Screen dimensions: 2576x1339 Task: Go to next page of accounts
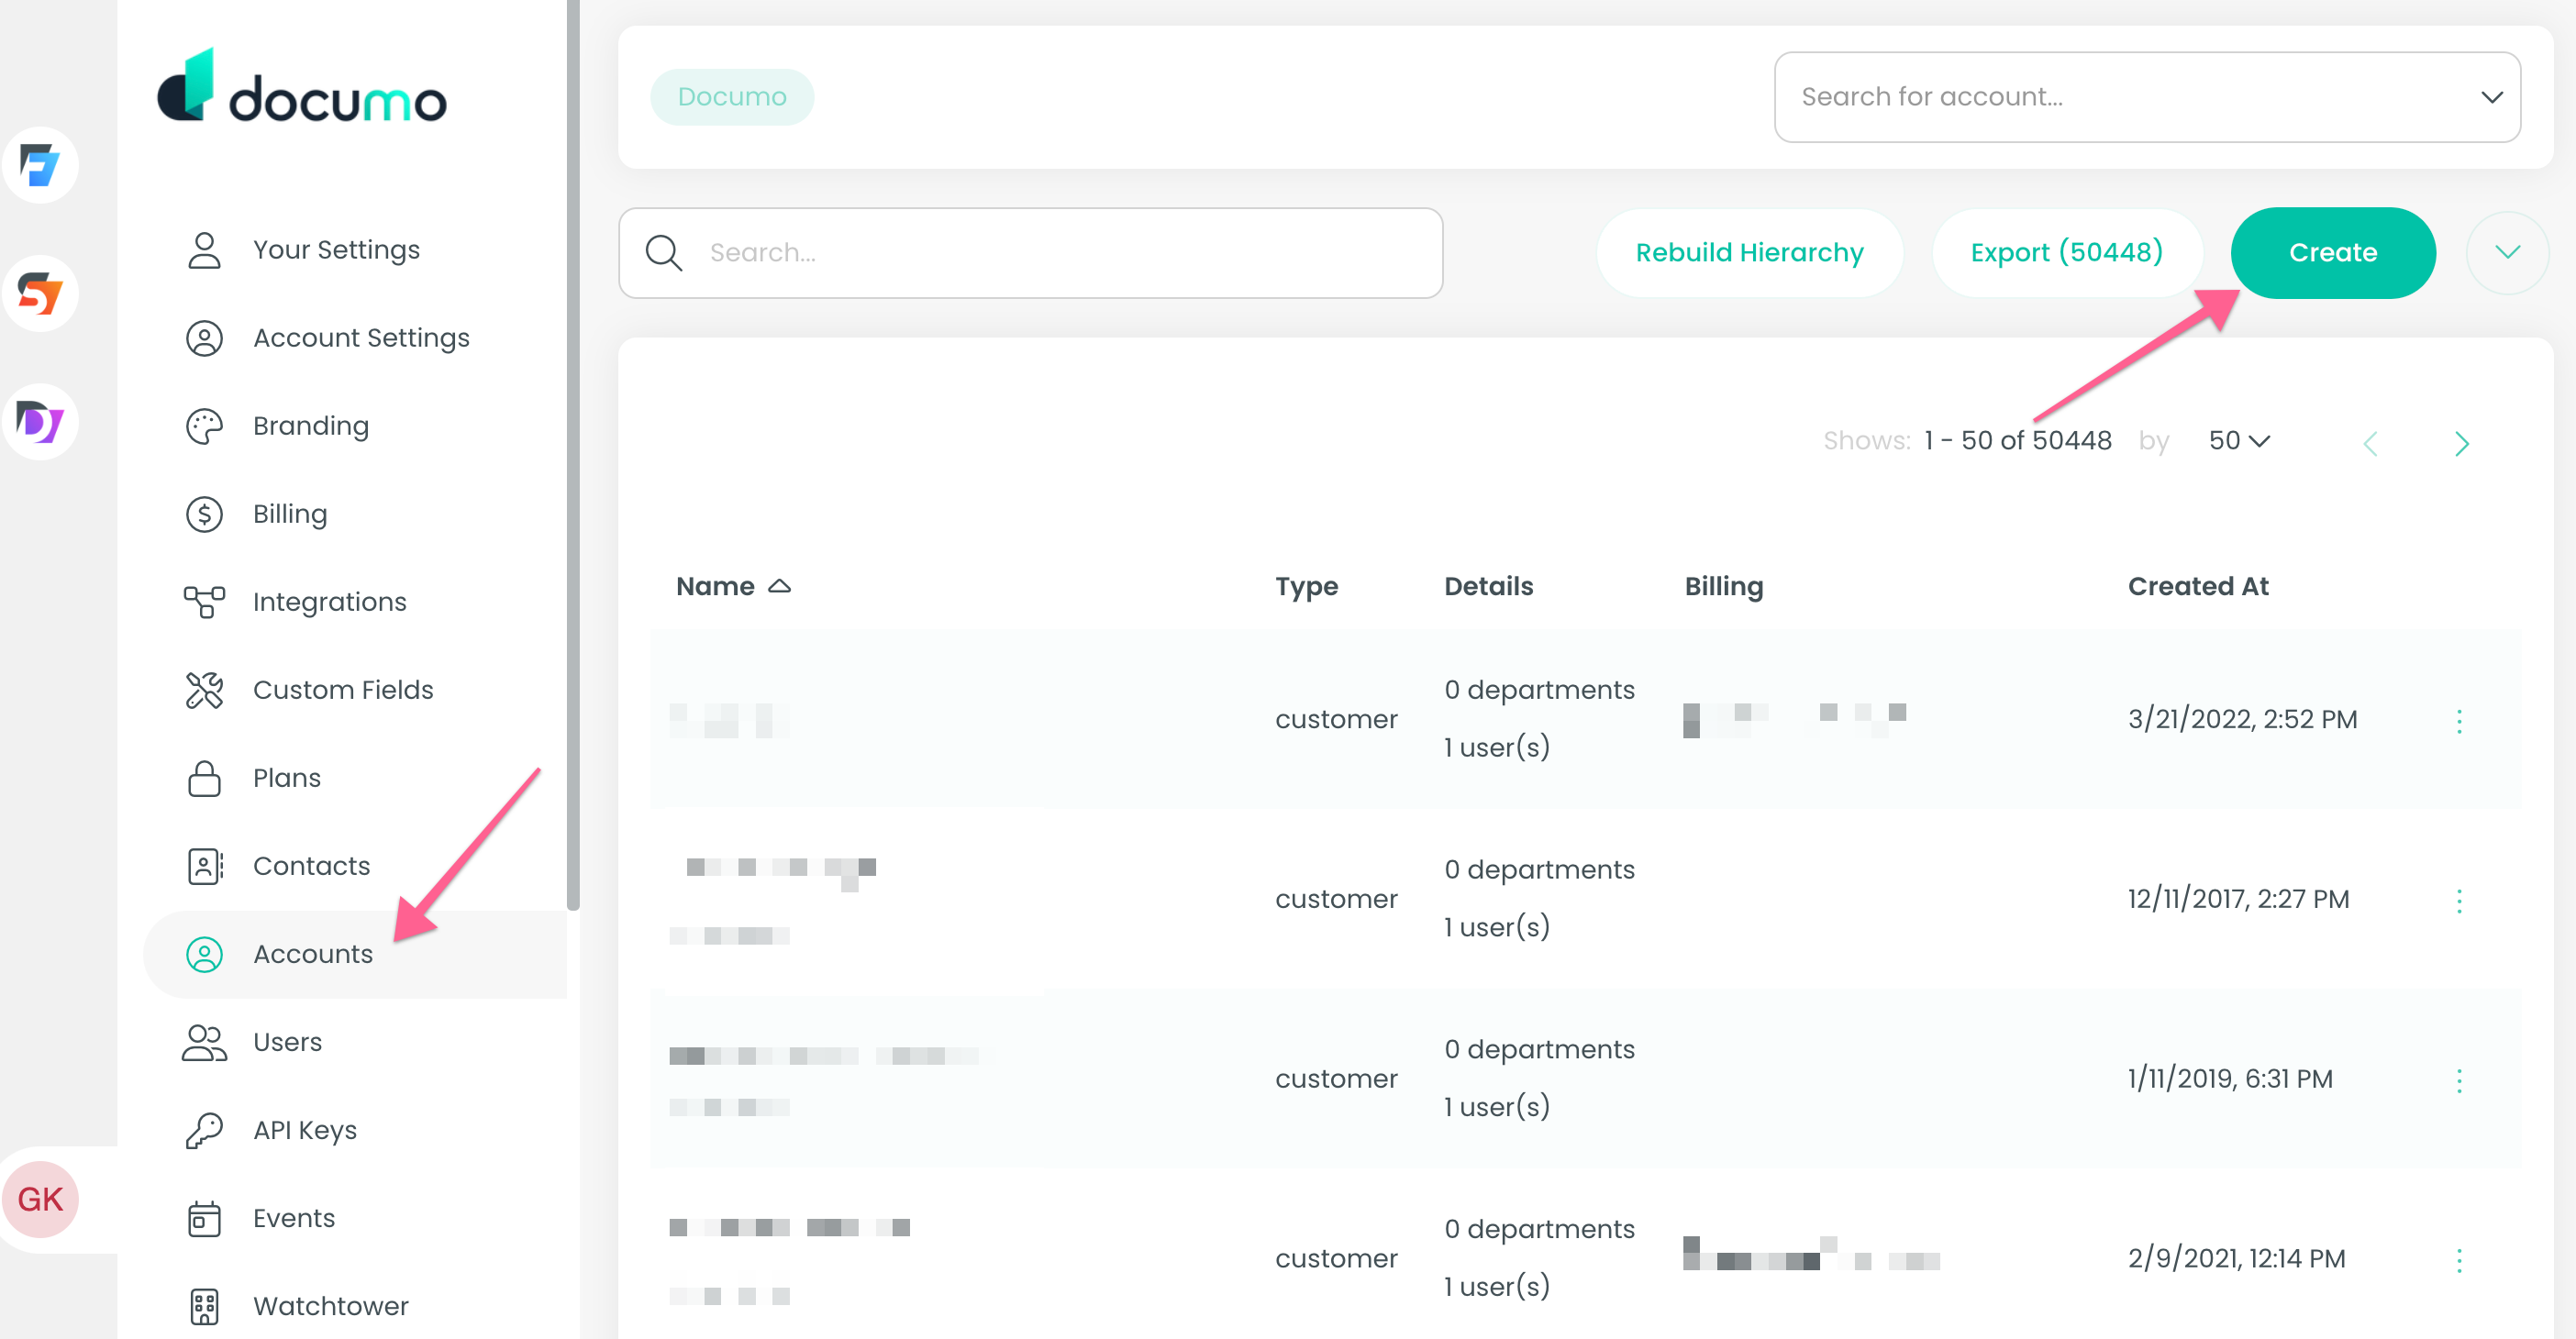[x=2462, y=443]
